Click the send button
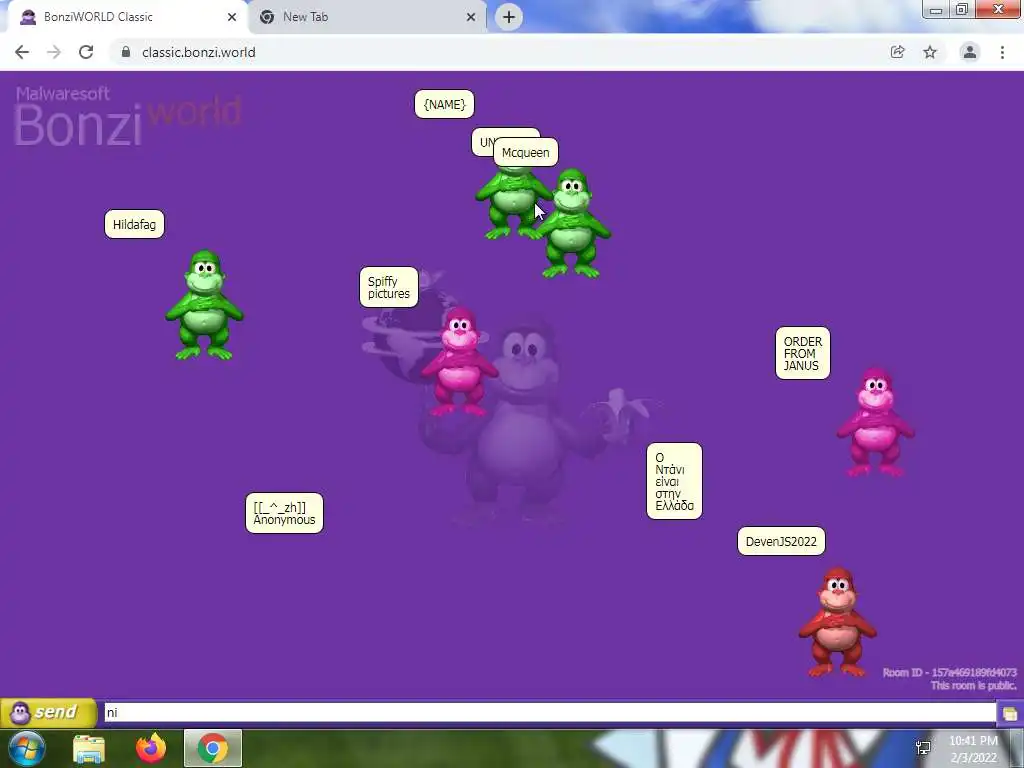Screen dimensions: 1024x768 pos(48,712)
